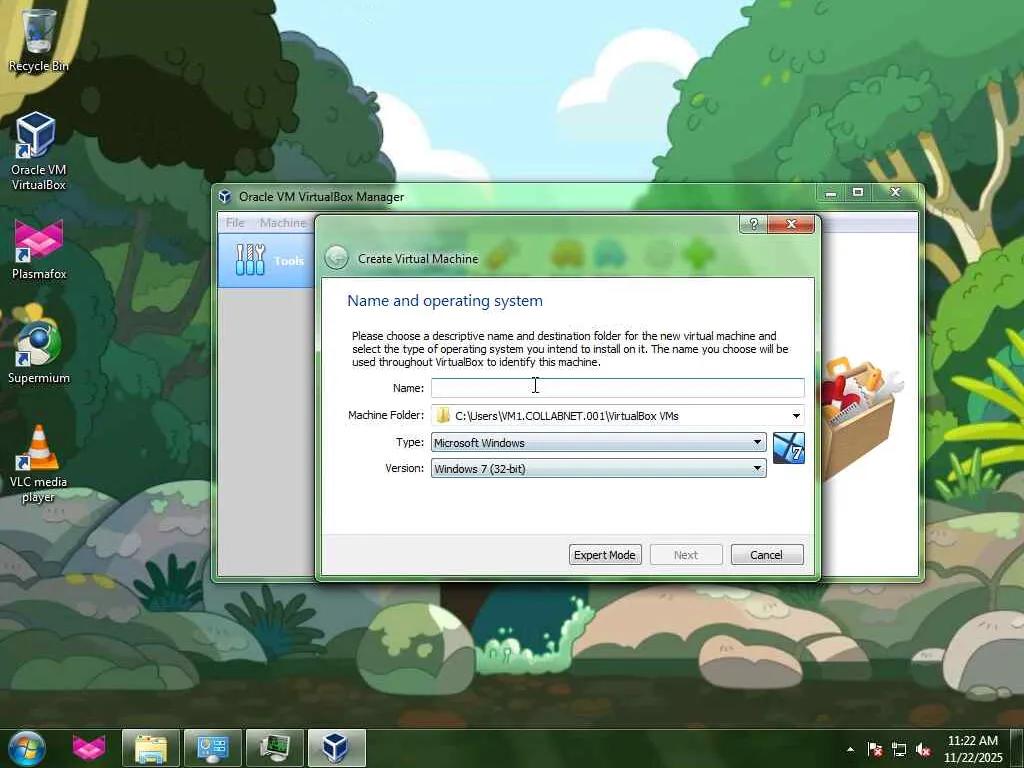This screenshot has width=1024, height=768.
Task: Minimize the VirtualBox Manager window
Action: coord(831,193)
